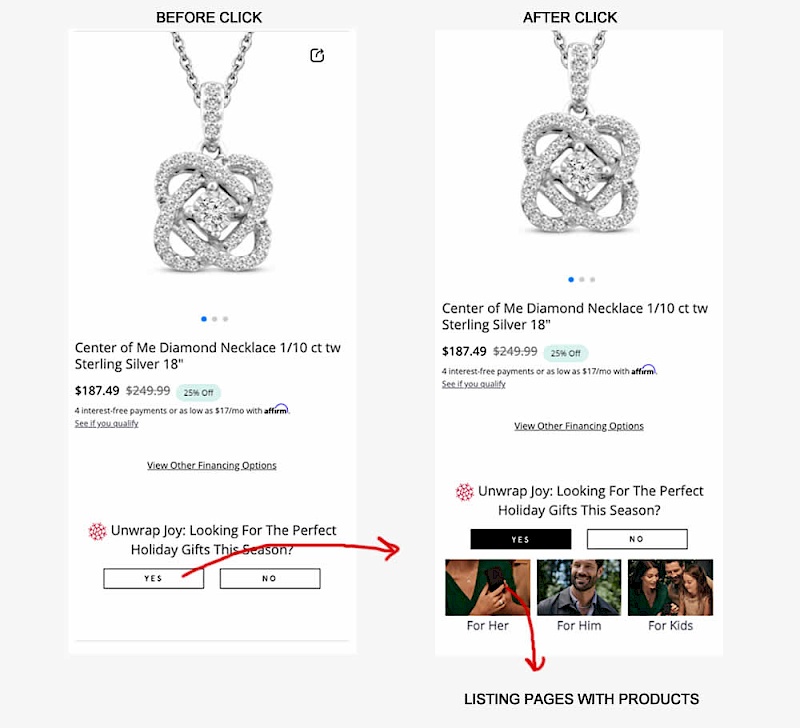Click the share icon above the necklace
The width and height of the screenshot is (800, 728).
[317, 56]
